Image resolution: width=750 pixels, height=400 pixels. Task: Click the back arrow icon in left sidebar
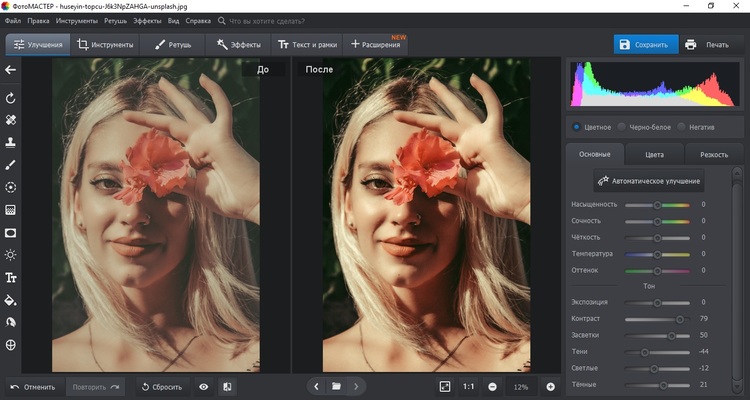11,70
